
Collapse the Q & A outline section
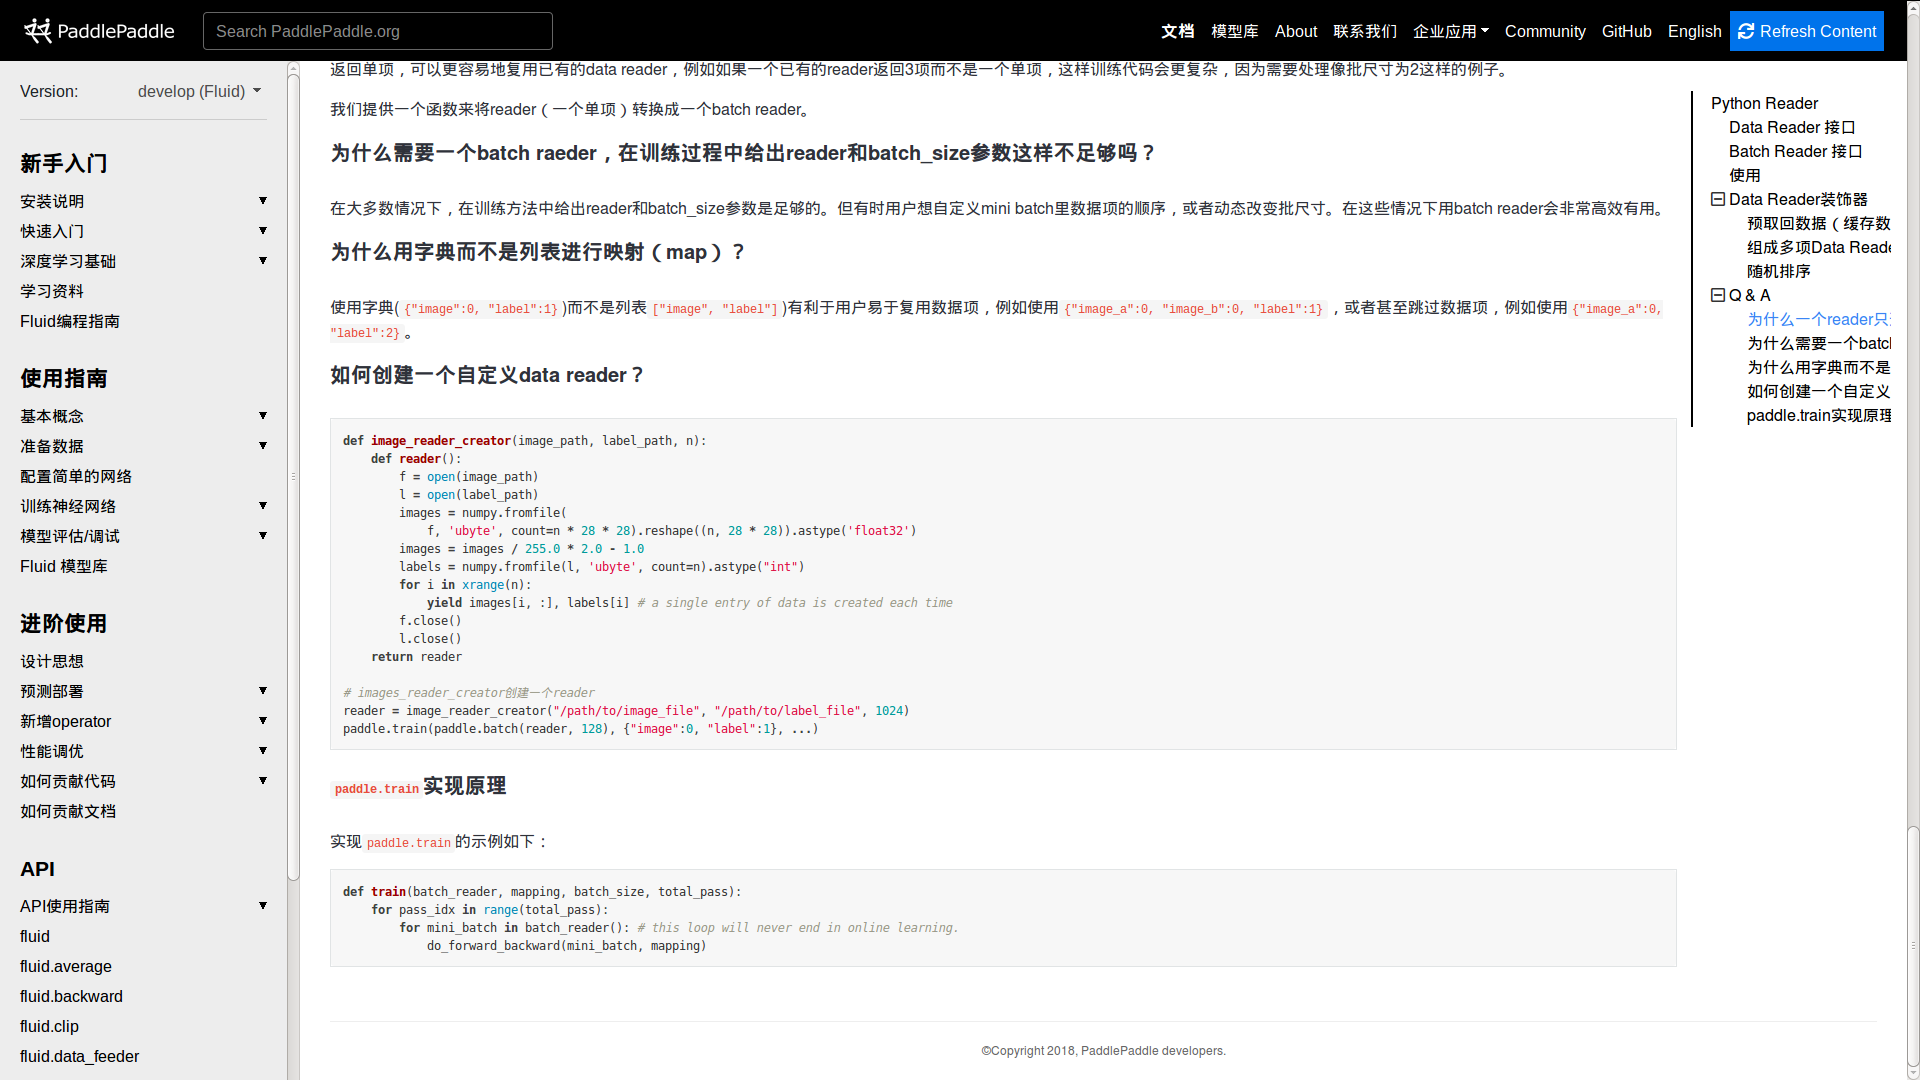1718,295
